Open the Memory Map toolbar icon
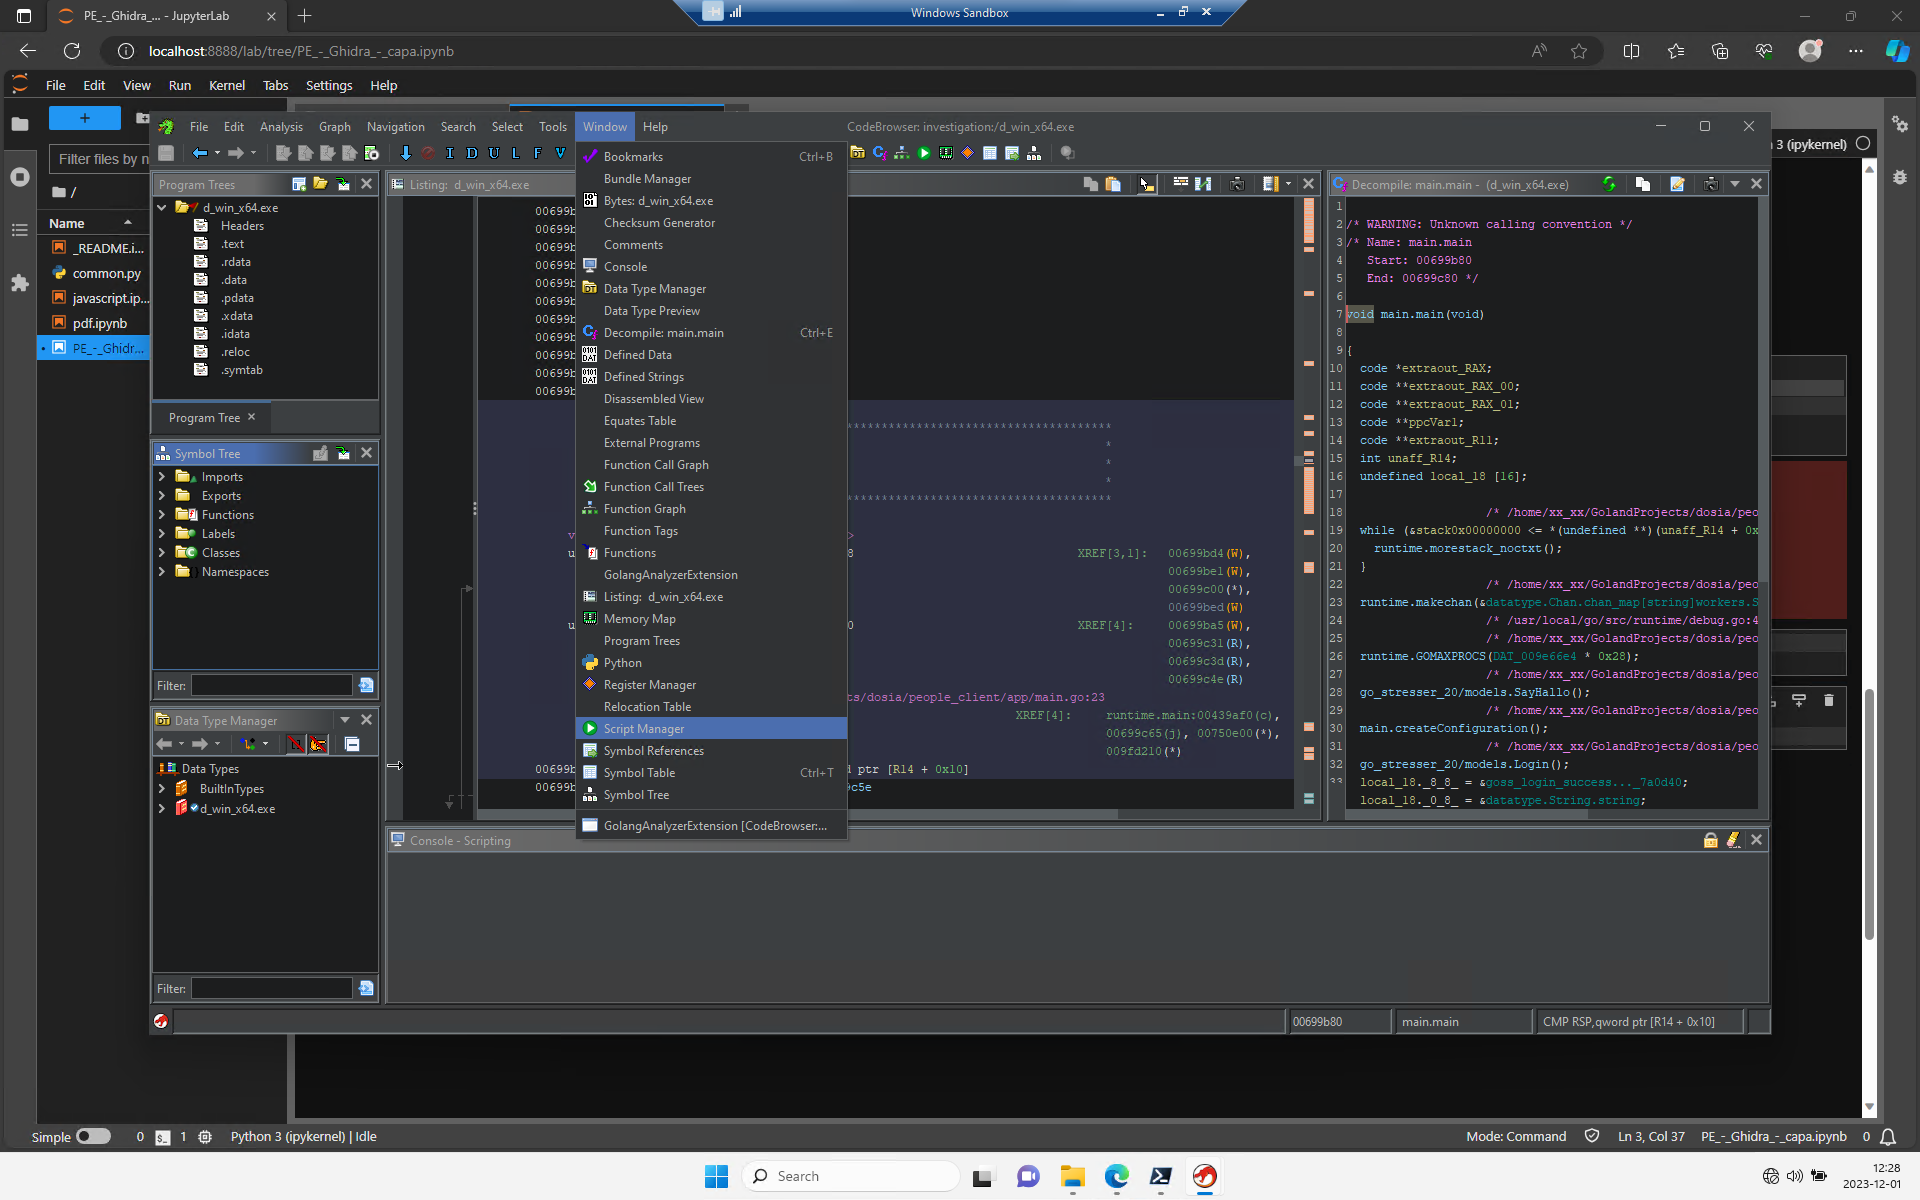Screen dimensions: 1920x1200 [946, 152]
